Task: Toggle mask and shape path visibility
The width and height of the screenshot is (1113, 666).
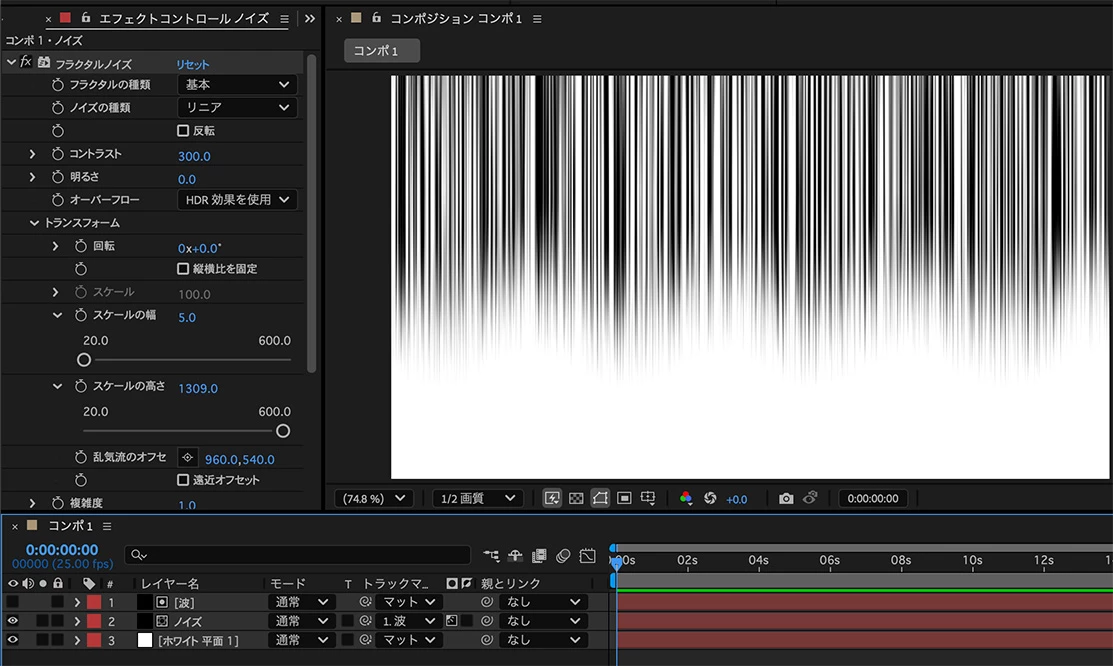Action: (x=600, y=498)
